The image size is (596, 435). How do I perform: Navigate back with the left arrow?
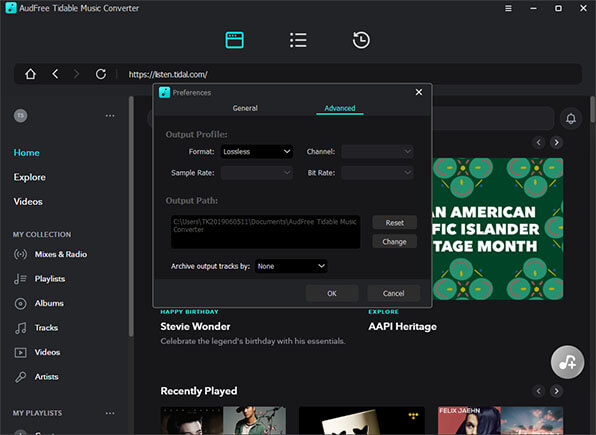click(x=55, y=74)
